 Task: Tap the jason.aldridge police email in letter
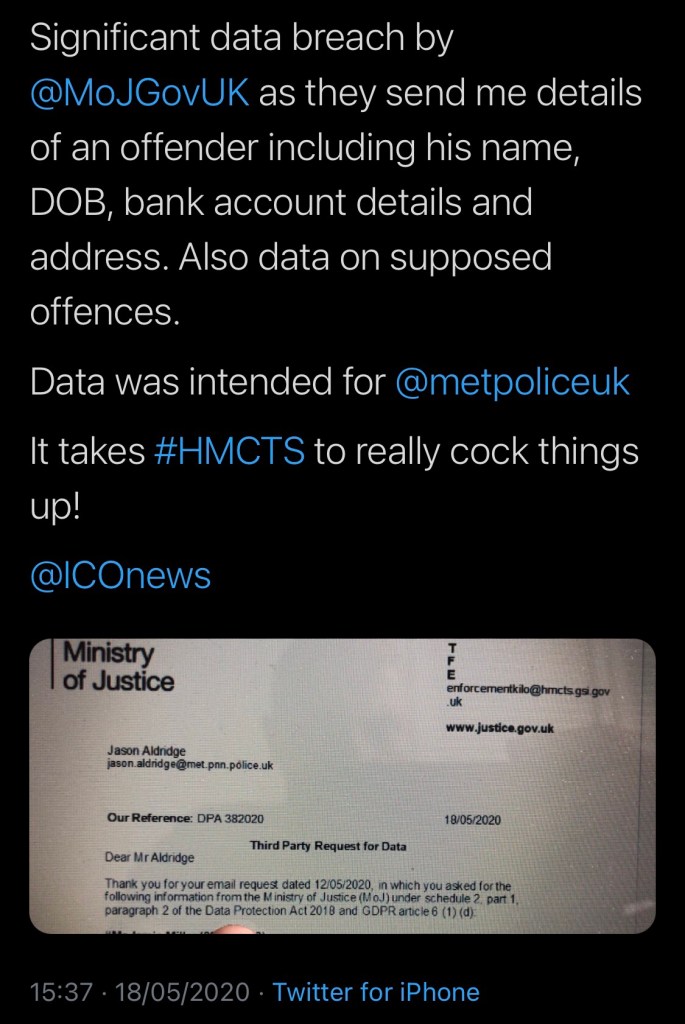(x=190, y=765)
